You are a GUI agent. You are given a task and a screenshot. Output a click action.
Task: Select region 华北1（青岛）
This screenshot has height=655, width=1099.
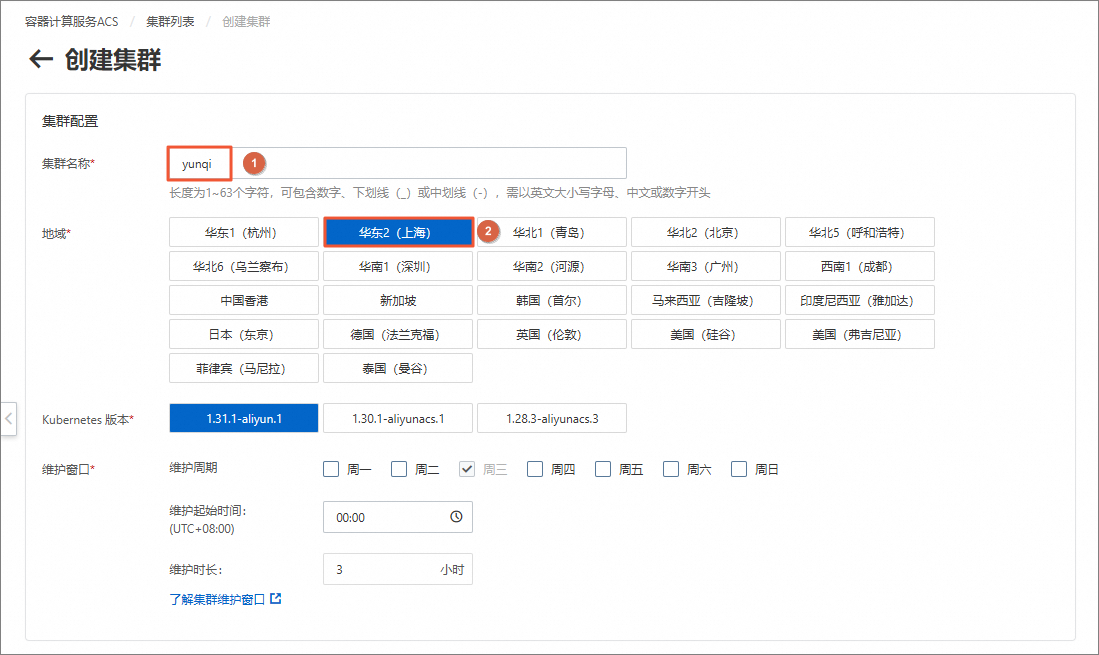(x=552, y=233)
